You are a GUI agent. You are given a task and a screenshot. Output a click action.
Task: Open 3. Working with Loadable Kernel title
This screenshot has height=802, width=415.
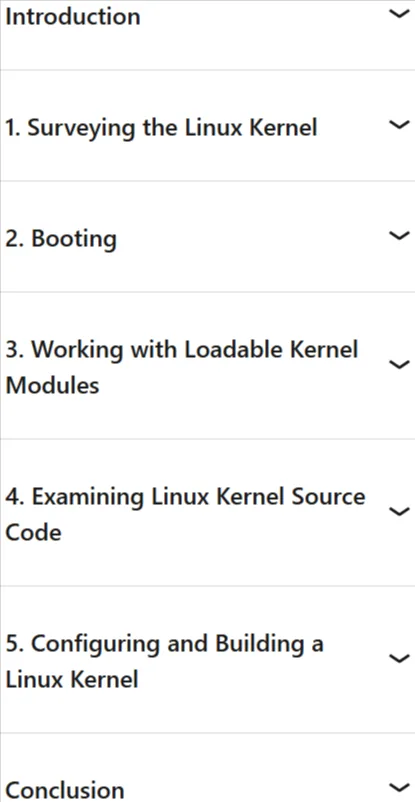click(182, 349)
